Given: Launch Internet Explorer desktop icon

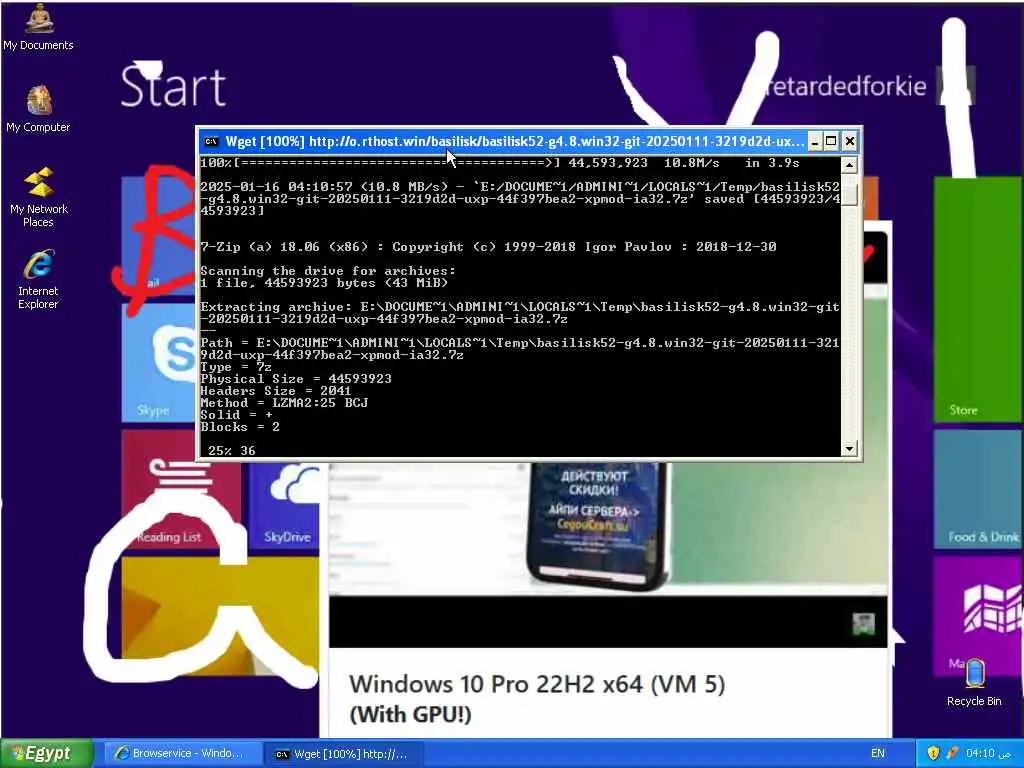Looking at the screenshot, I should click(x=39, y=279).
